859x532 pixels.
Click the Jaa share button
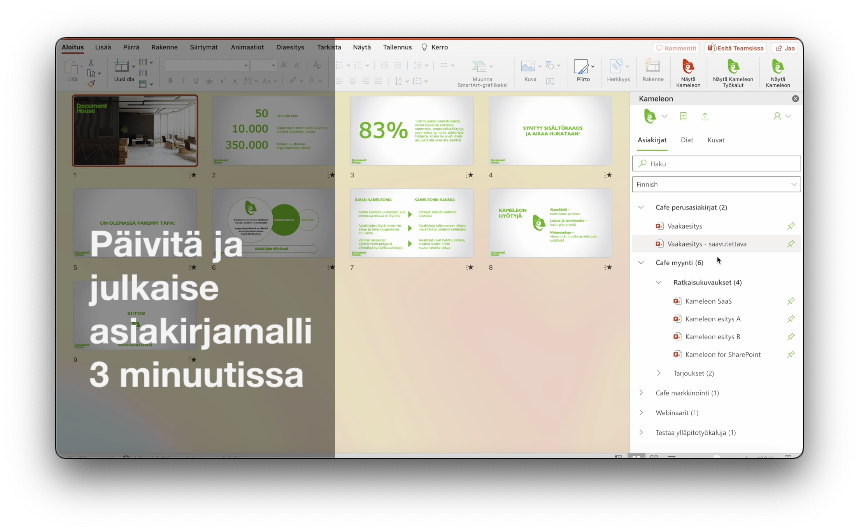pos(785,48)
